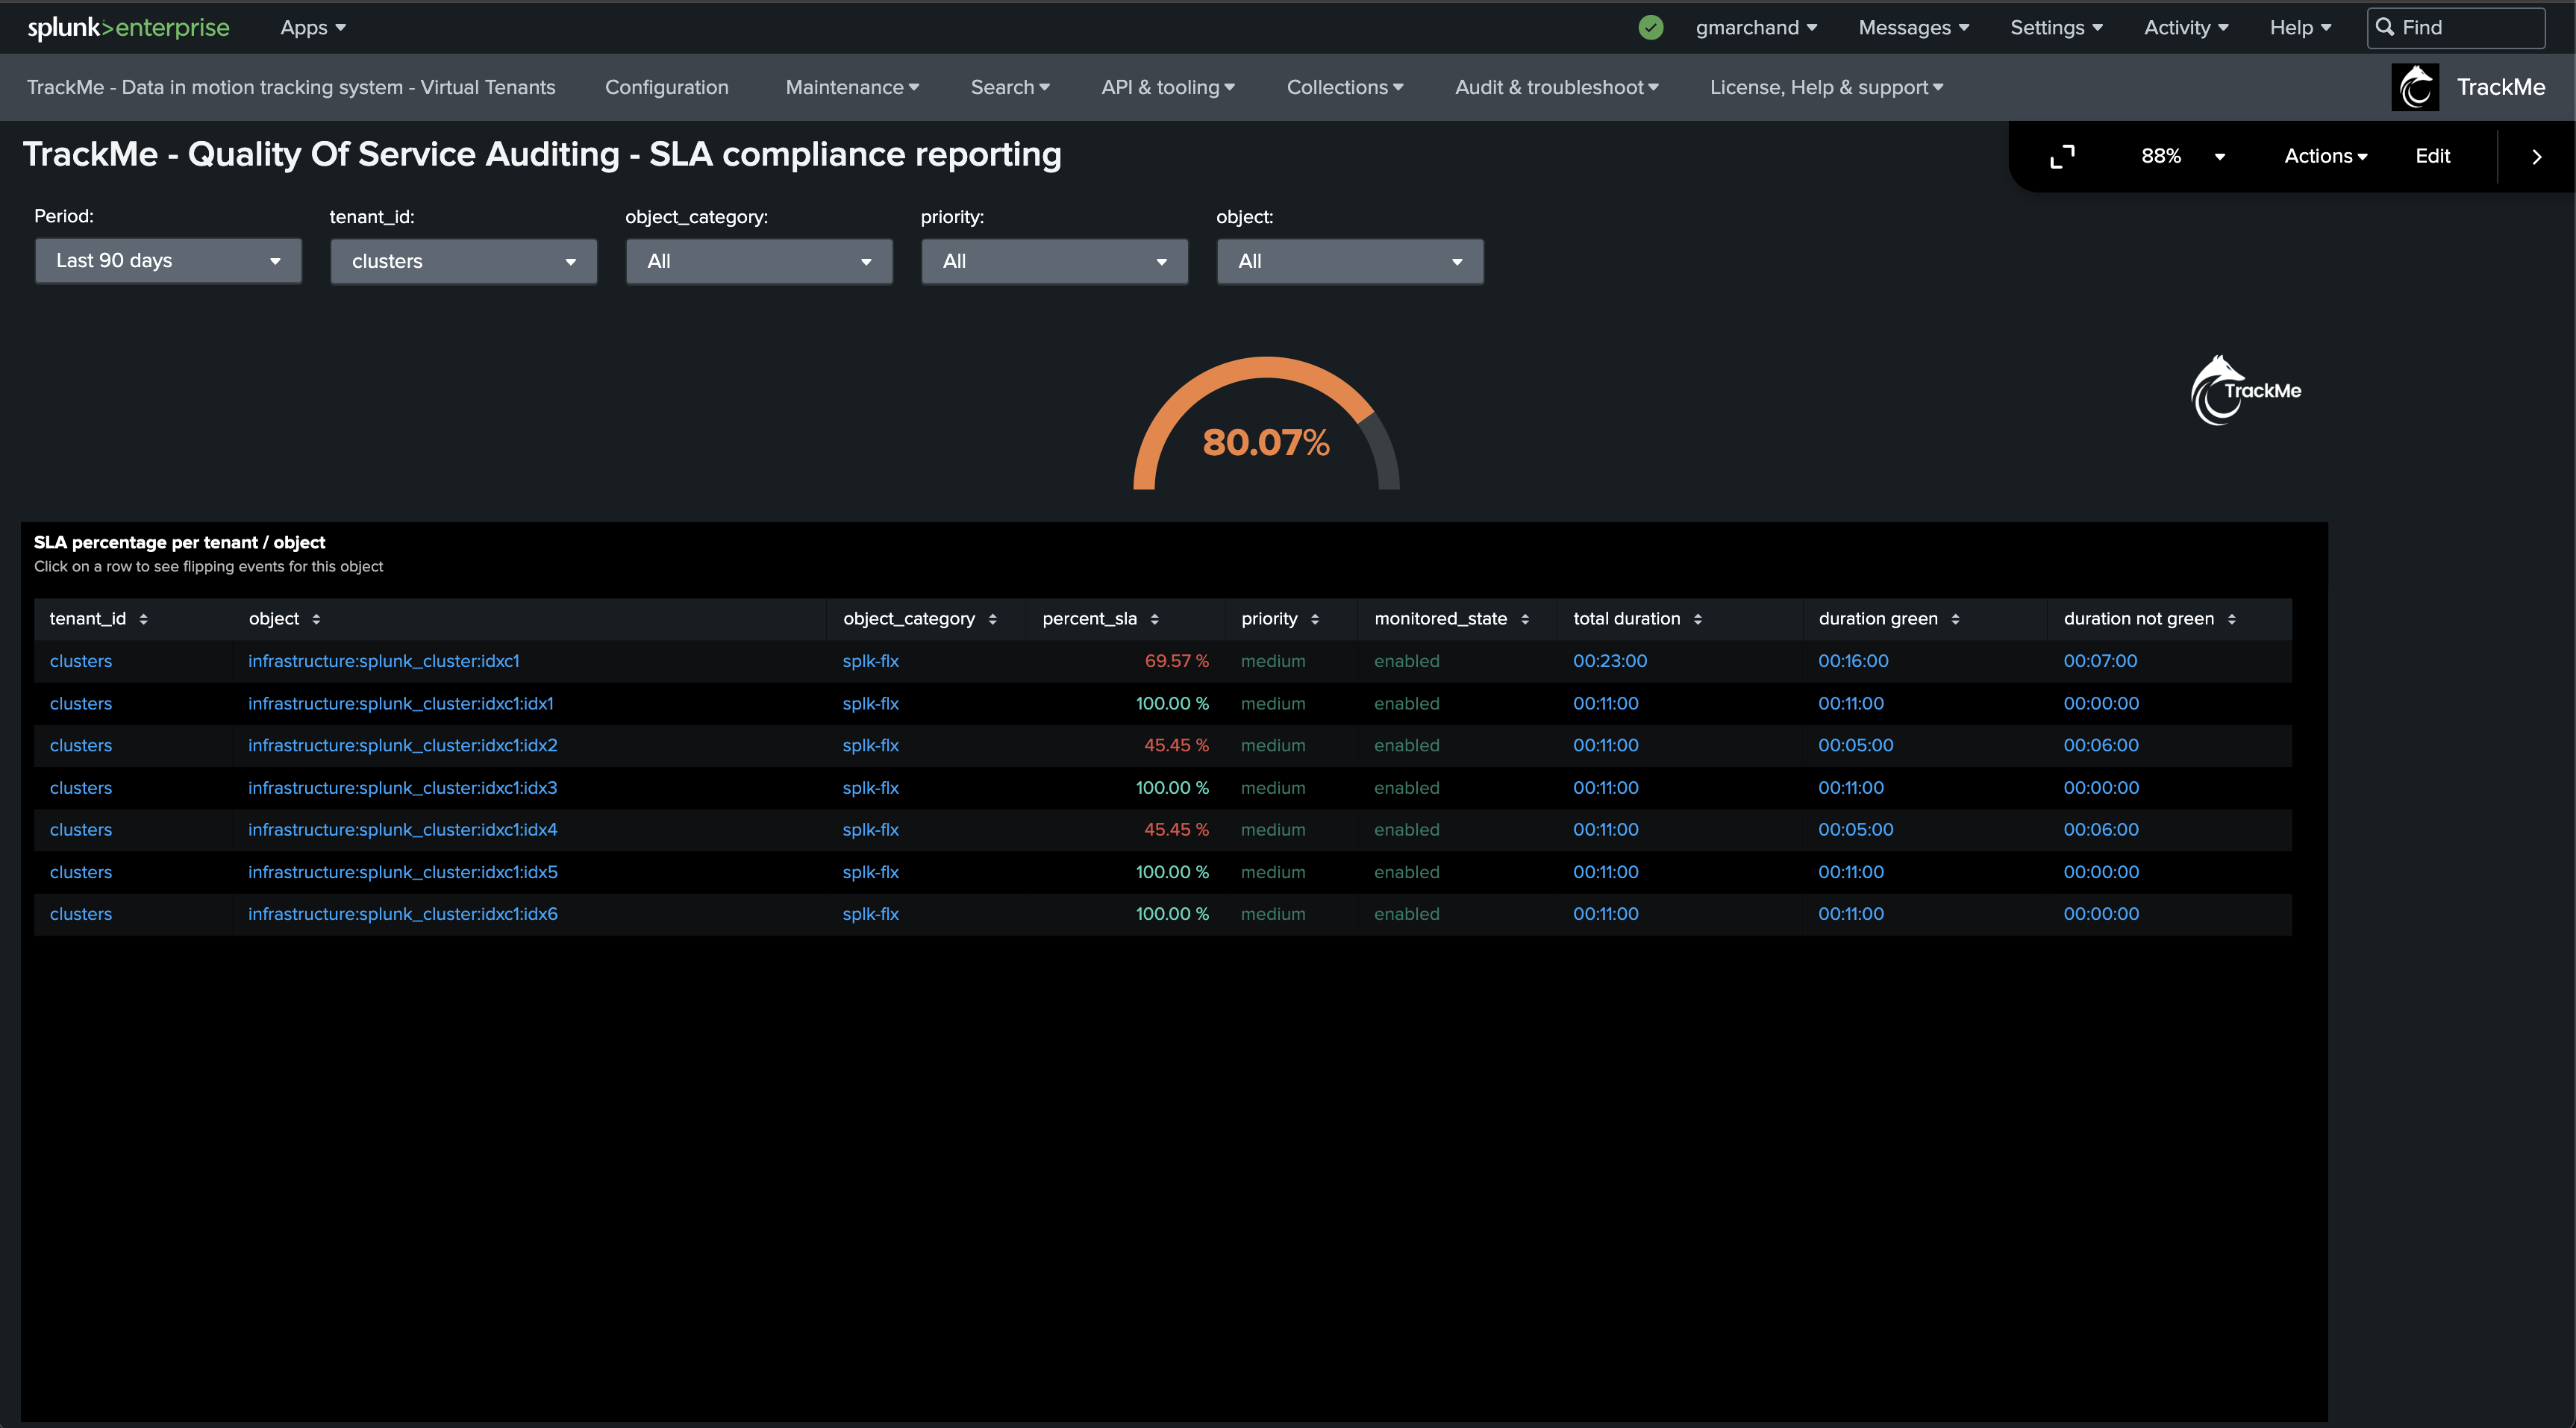Expand the priority filter dropdown
Viewport: 2576px width, 1428px height.
(x=1054, y=261)
